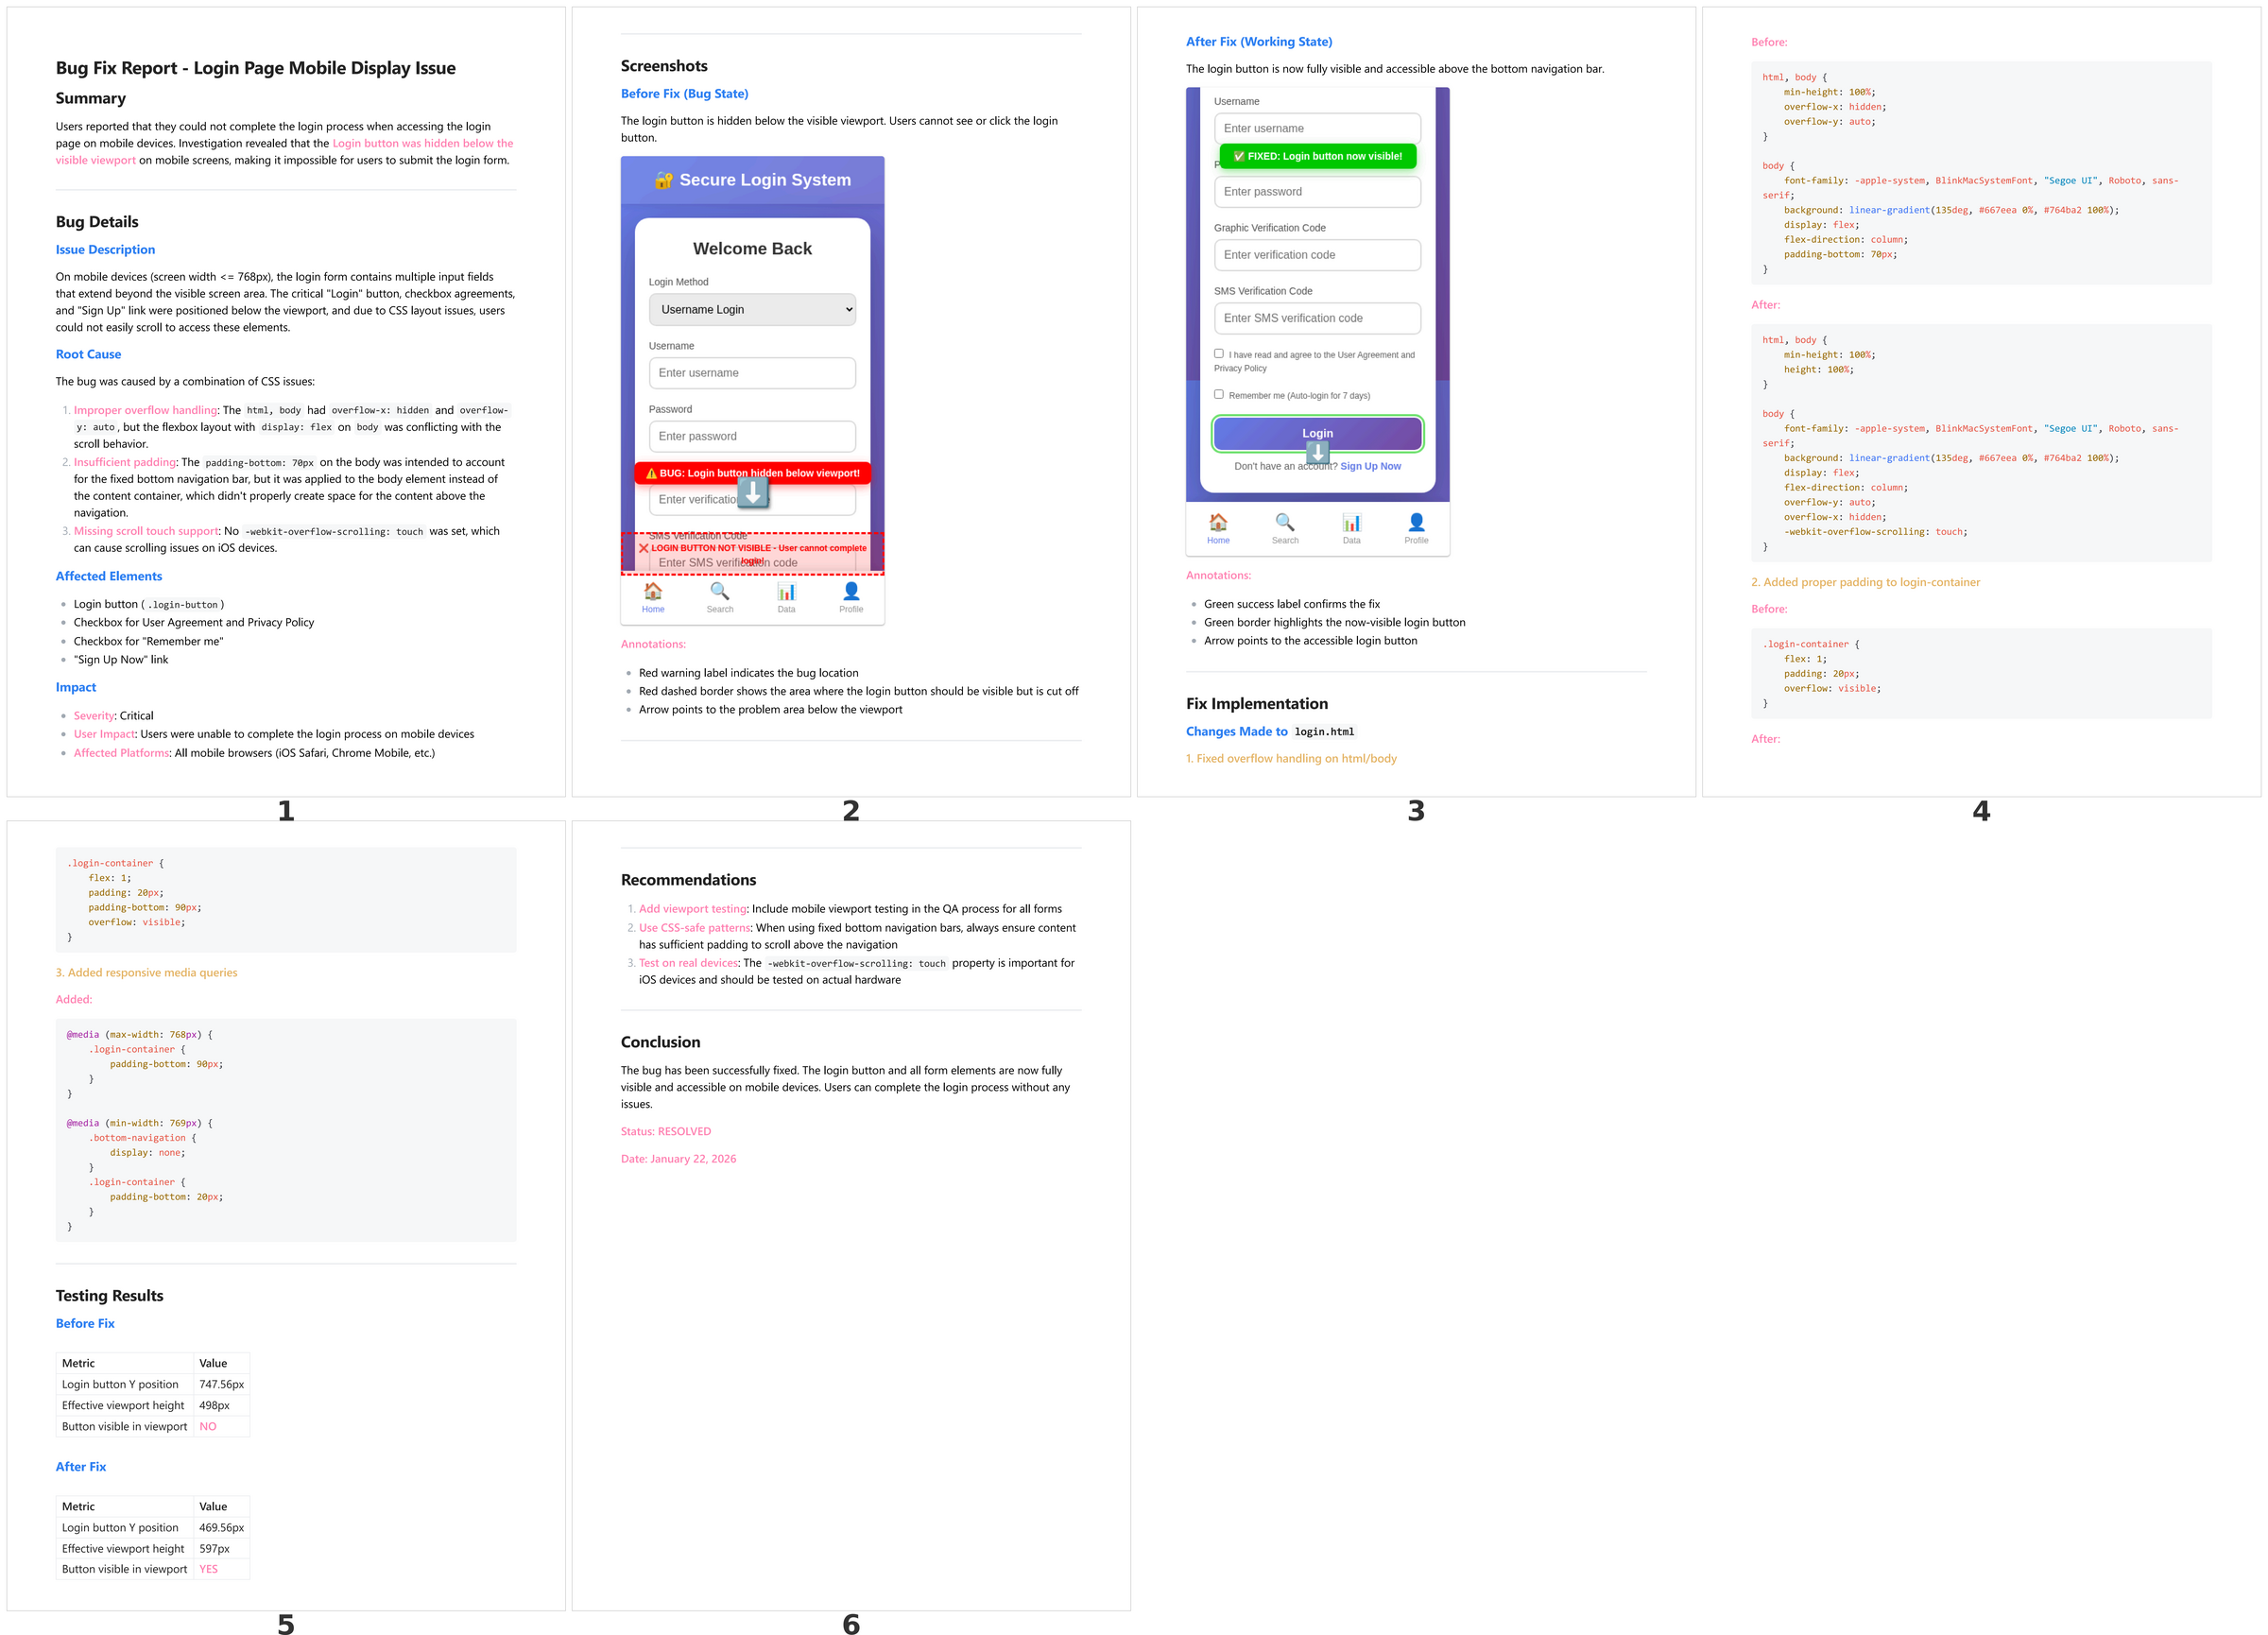
Task: Click Data chart icon in After Fix screenshot
Action: [x=1351, y=522]
